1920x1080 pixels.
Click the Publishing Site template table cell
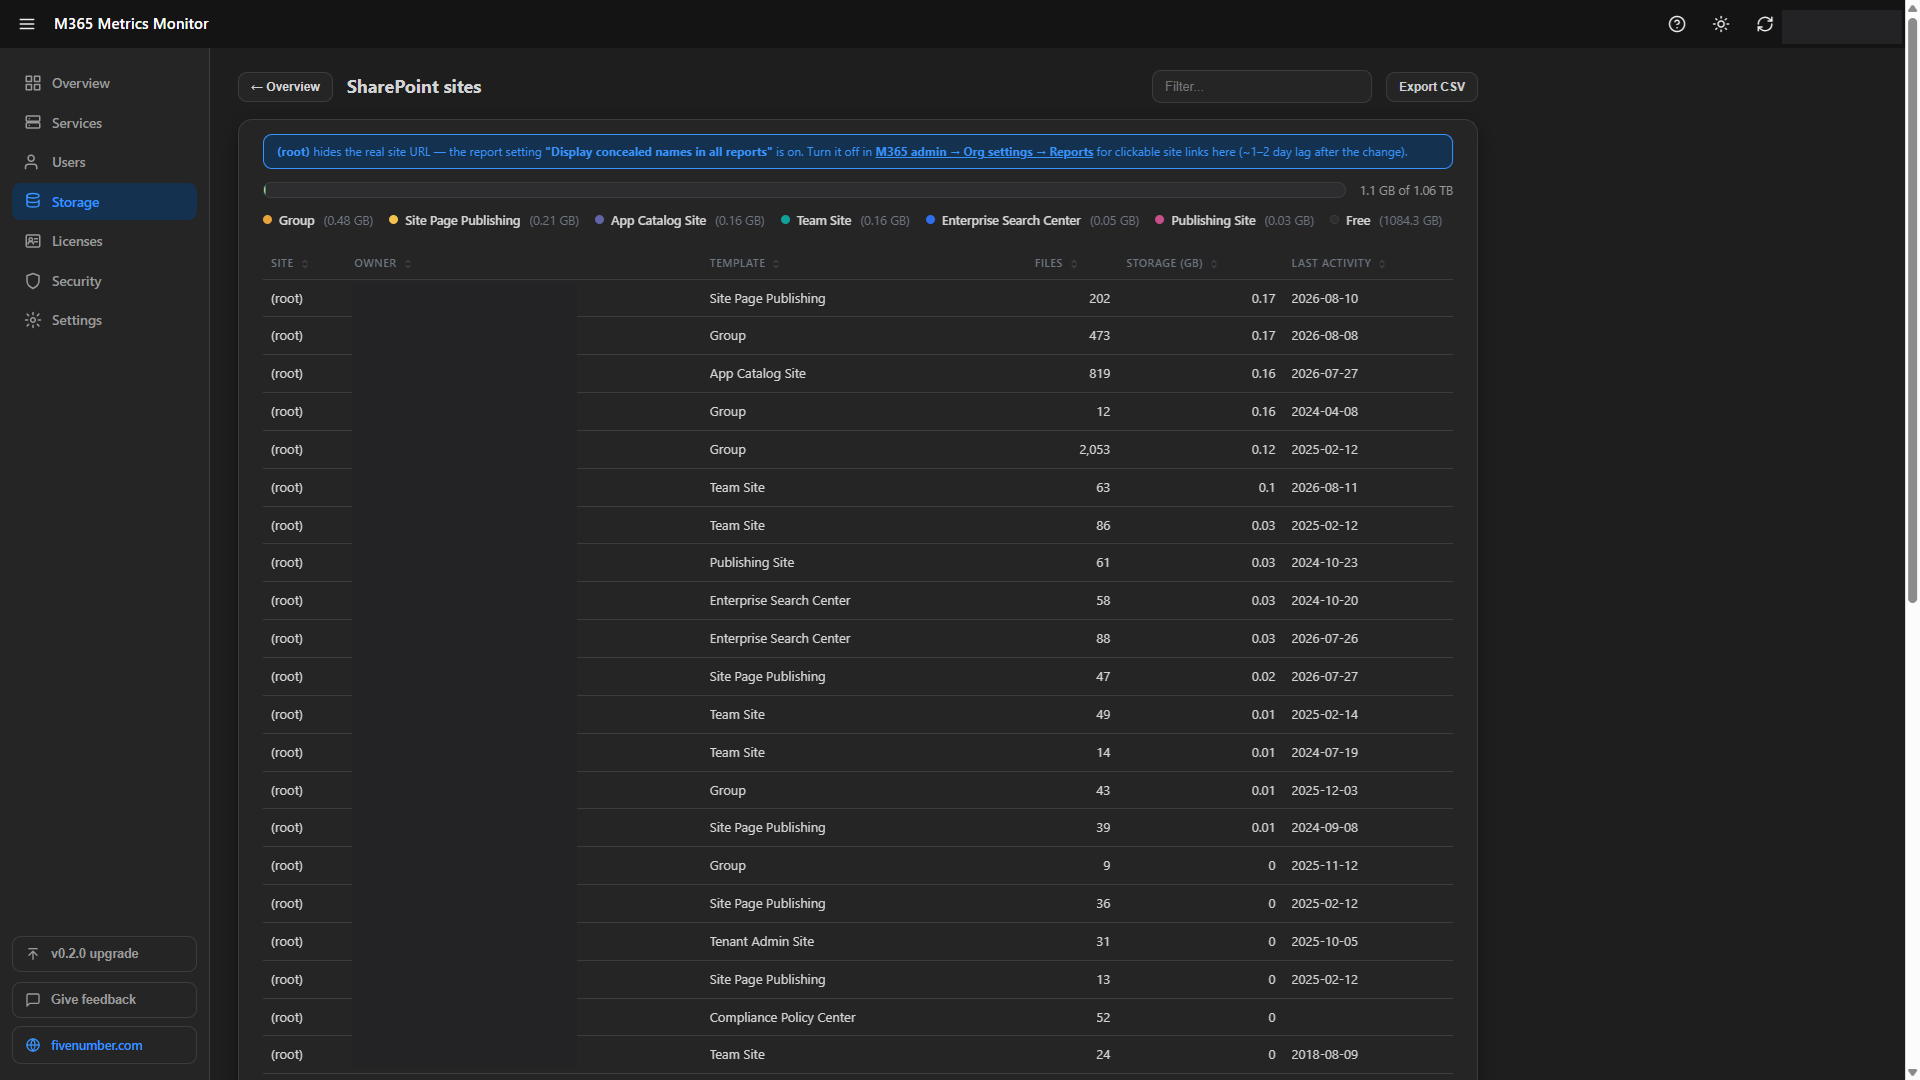pos(751,563)
